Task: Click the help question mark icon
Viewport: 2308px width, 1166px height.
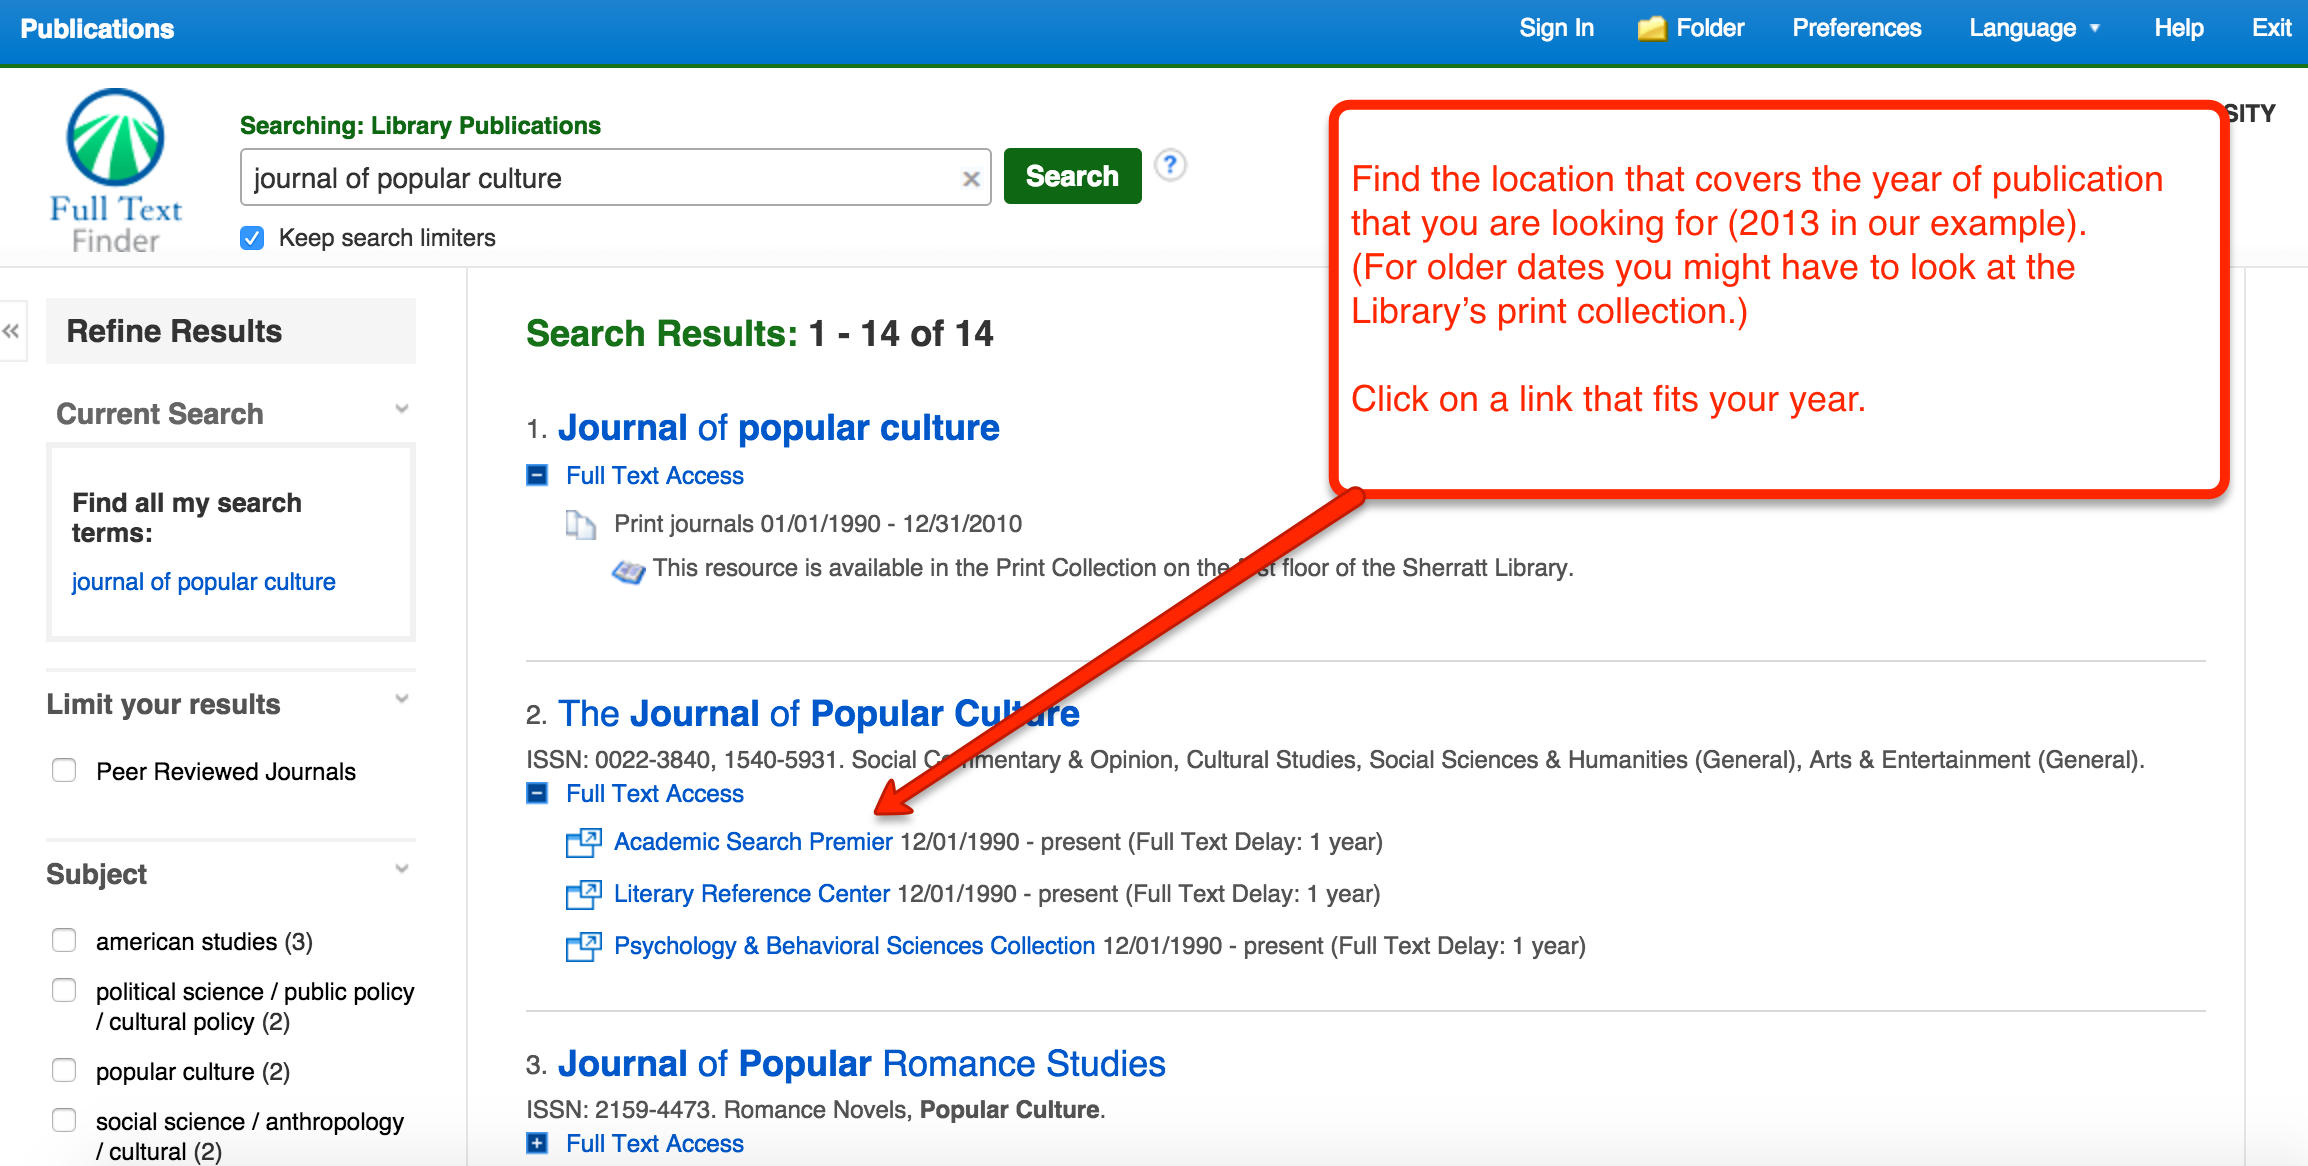Action: pyautogui.click(x=1170, y=165)
